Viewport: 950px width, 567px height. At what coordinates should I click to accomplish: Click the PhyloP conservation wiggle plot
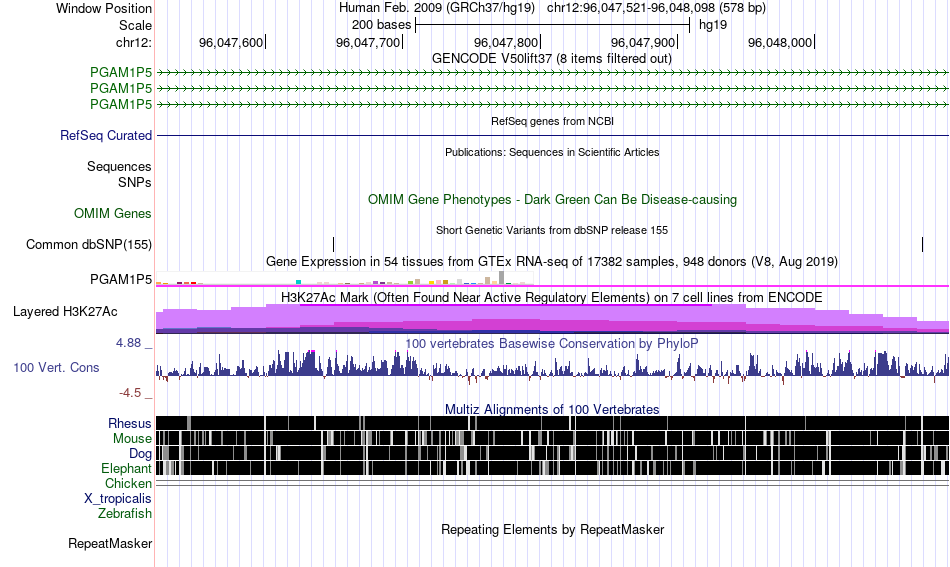click(552, 366)
